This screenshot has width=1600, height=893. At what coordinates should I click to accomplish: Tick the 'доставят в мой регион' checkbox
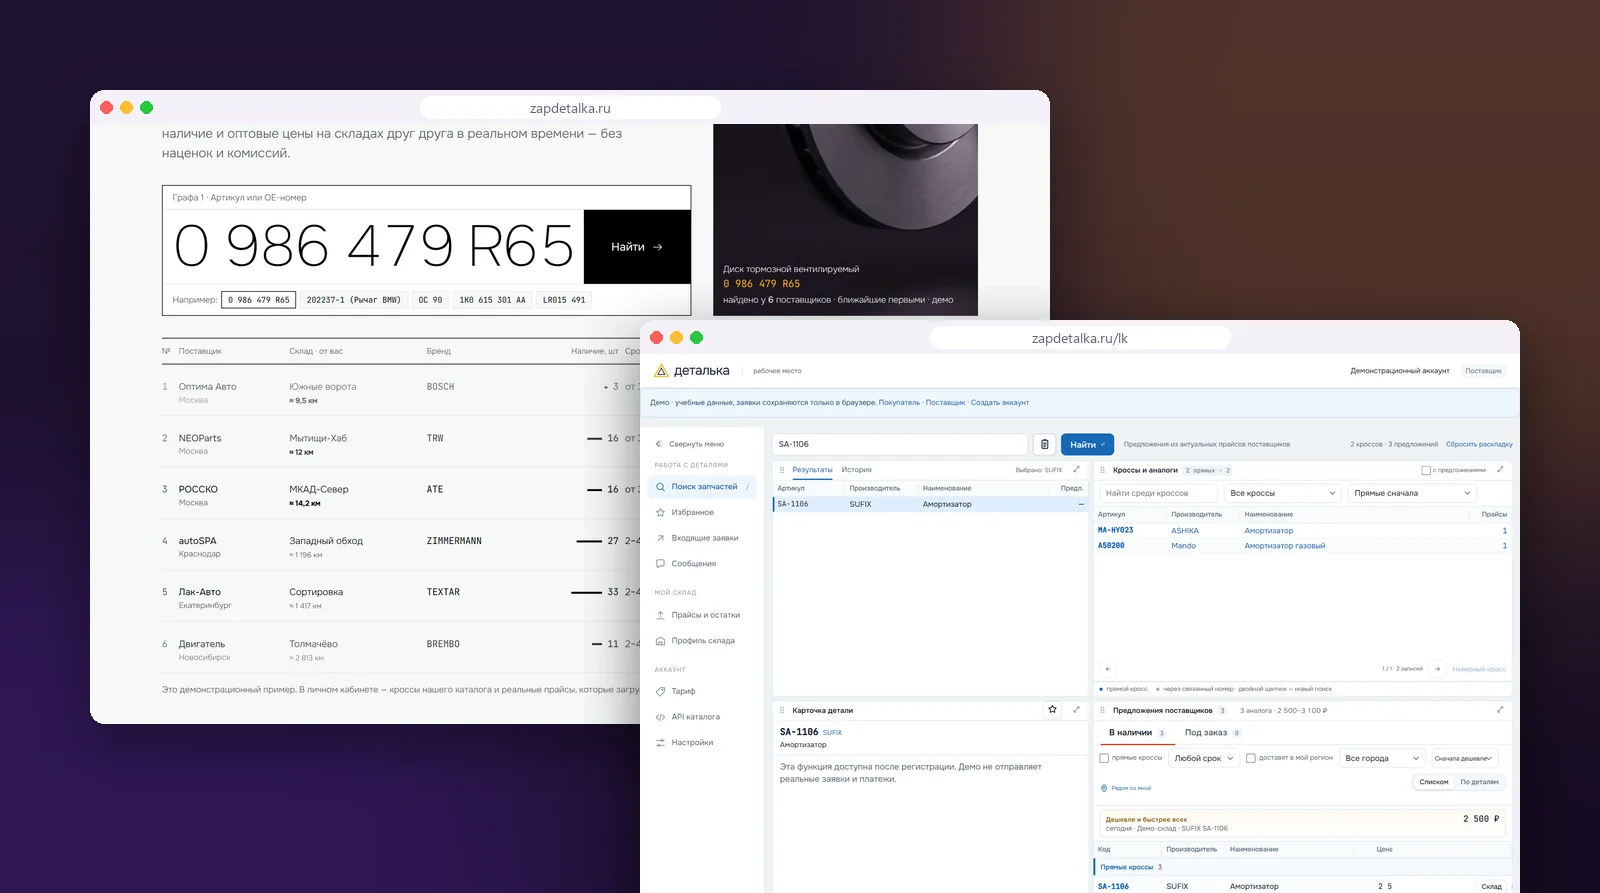[1251, 758]
